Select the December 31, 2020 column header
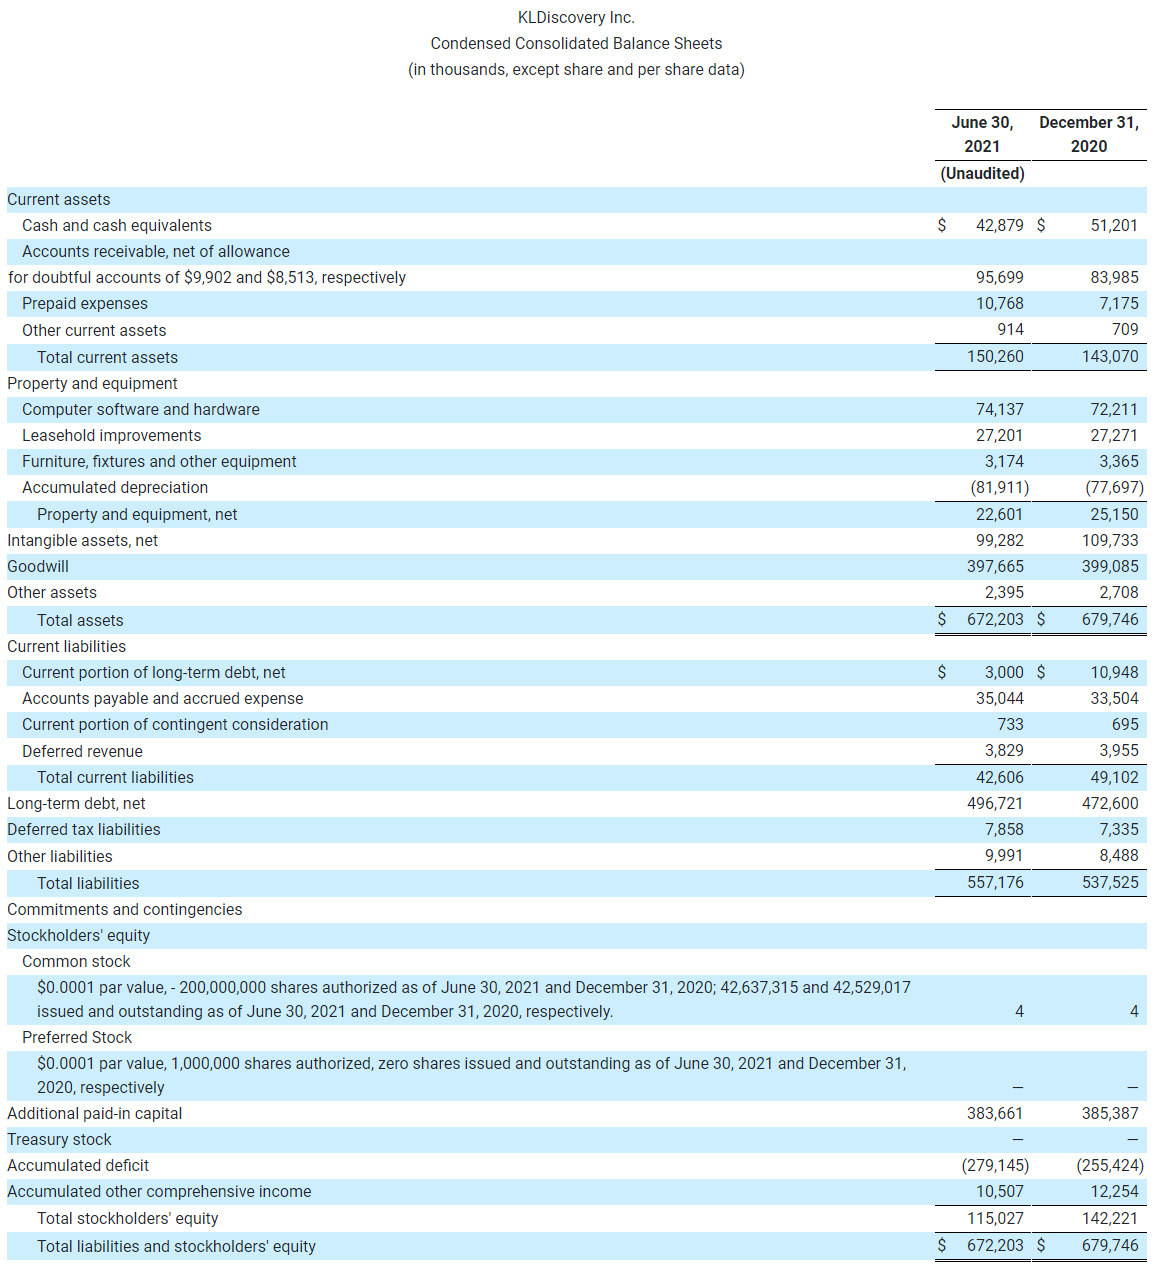 pyautogui.click(x=1088, y=134)
